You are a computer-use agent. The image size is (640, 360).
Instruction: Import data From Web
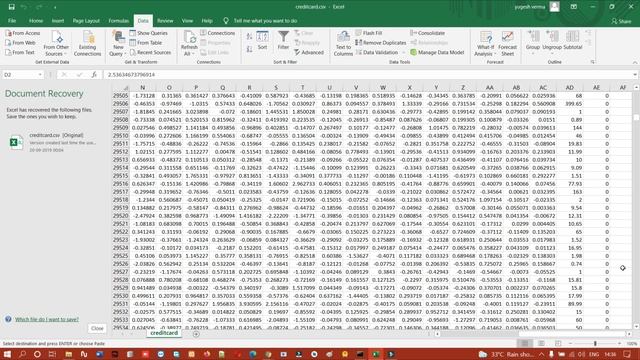[x=20, y=42]
